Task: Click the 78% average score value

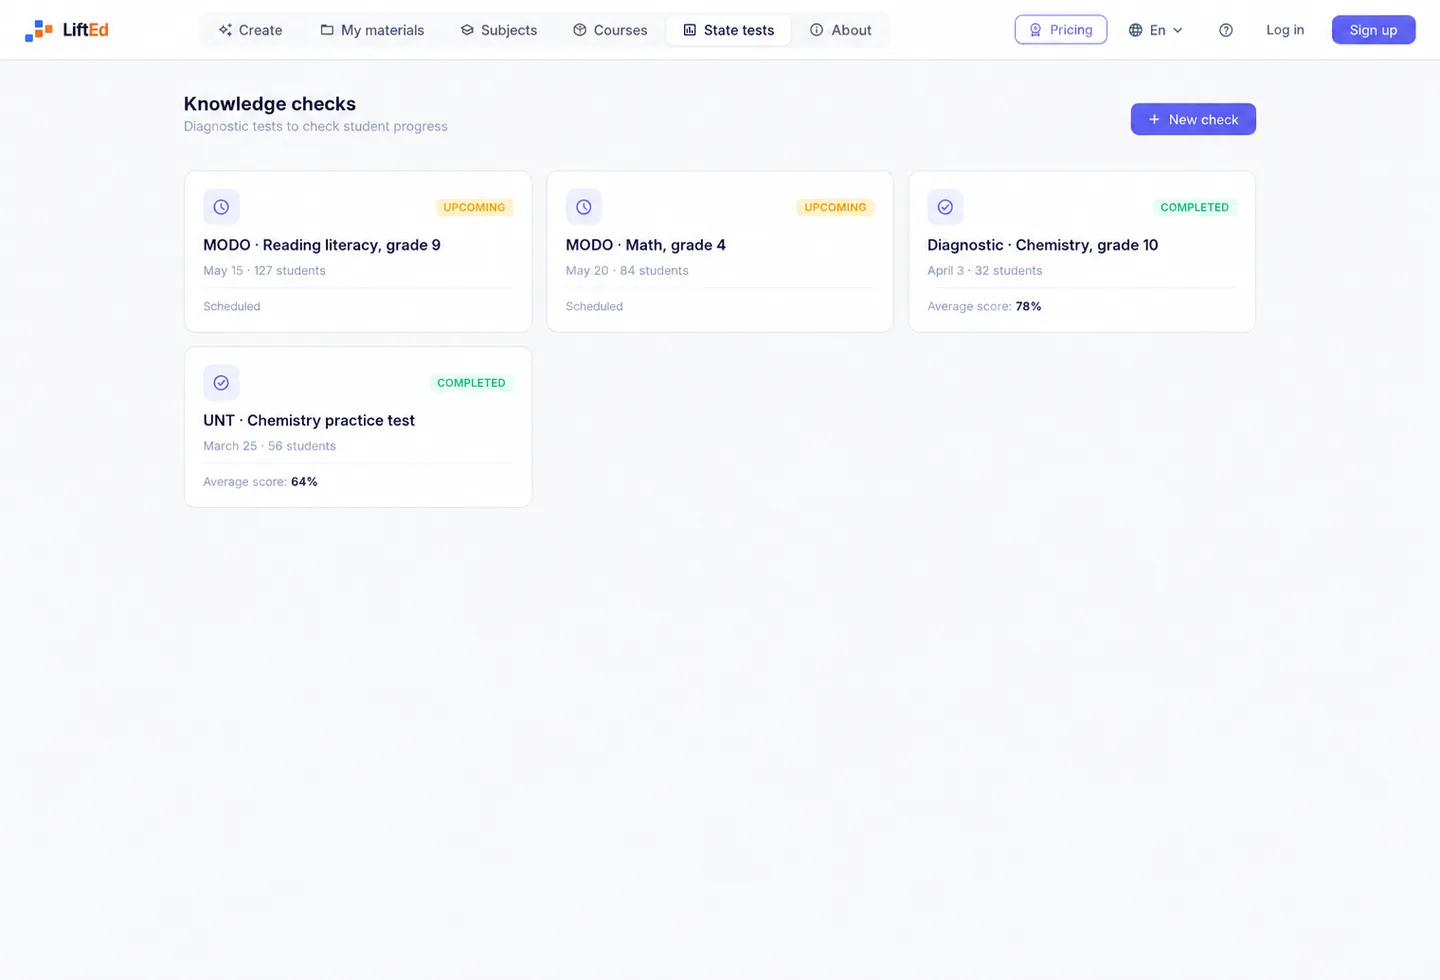Action: pos(1028,306)
